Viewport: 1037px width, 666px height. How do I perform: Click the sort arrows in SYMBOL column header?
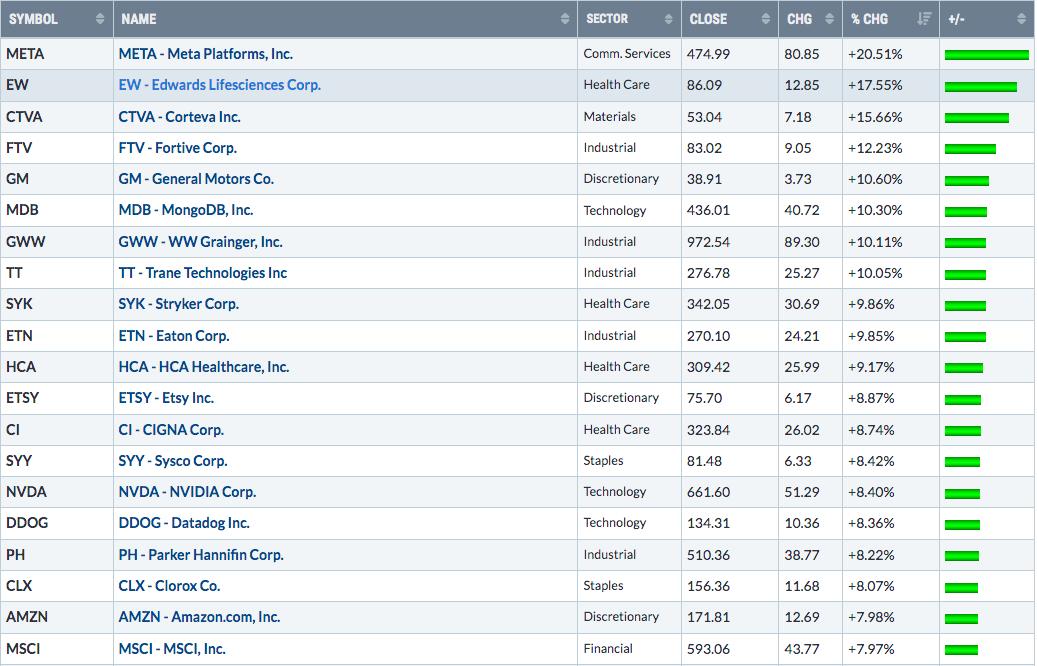99,19
